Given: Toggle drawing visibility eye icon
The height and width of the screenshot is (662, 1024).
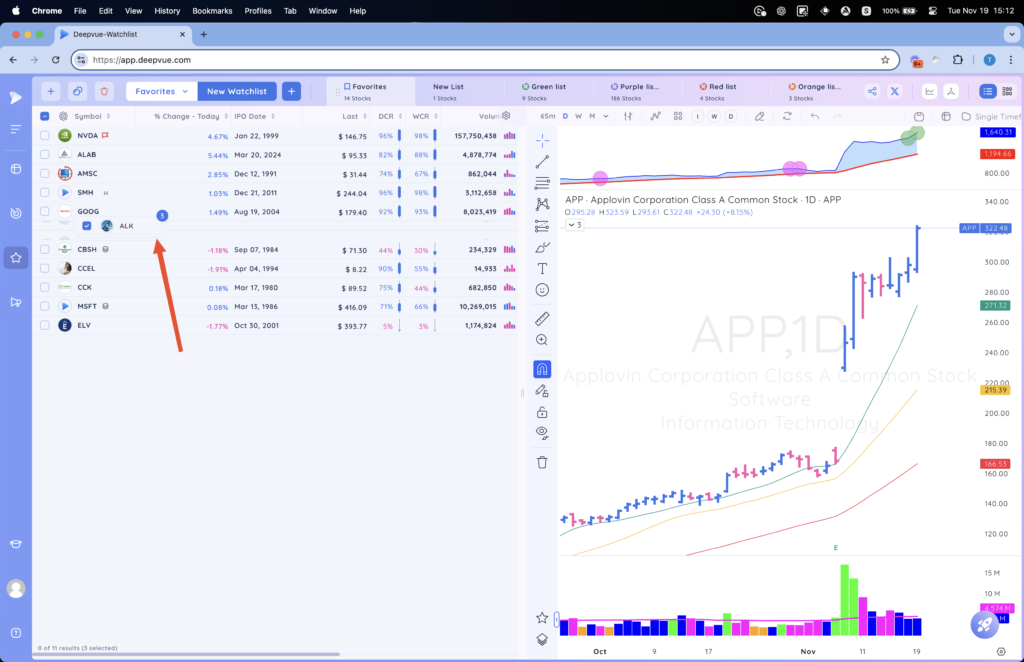Looking at the screenshot, I should click(x=542, y=432).
